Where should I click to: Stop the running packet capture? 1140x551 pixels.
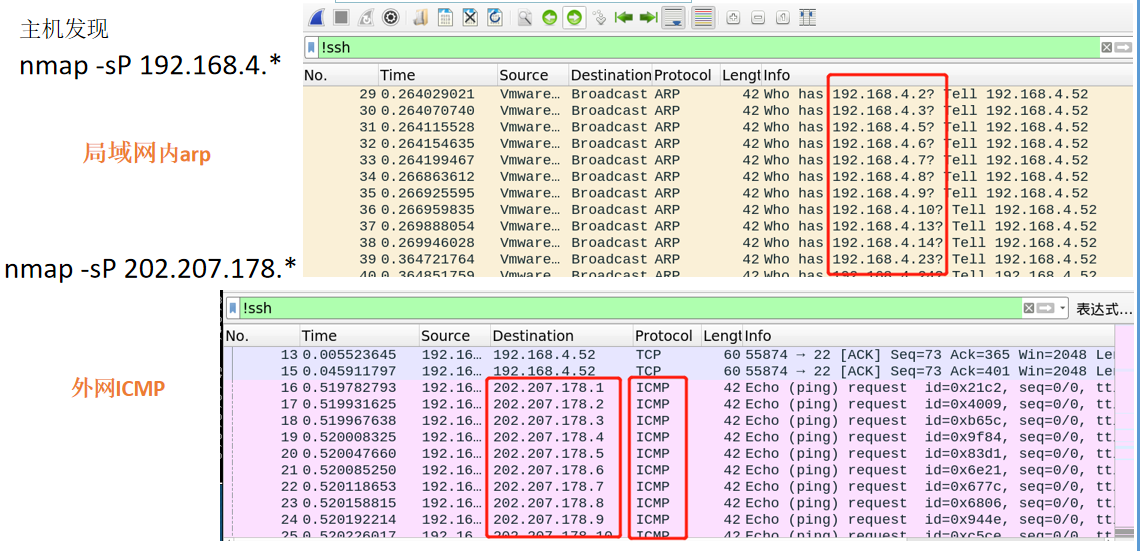(x=341, y=17)
